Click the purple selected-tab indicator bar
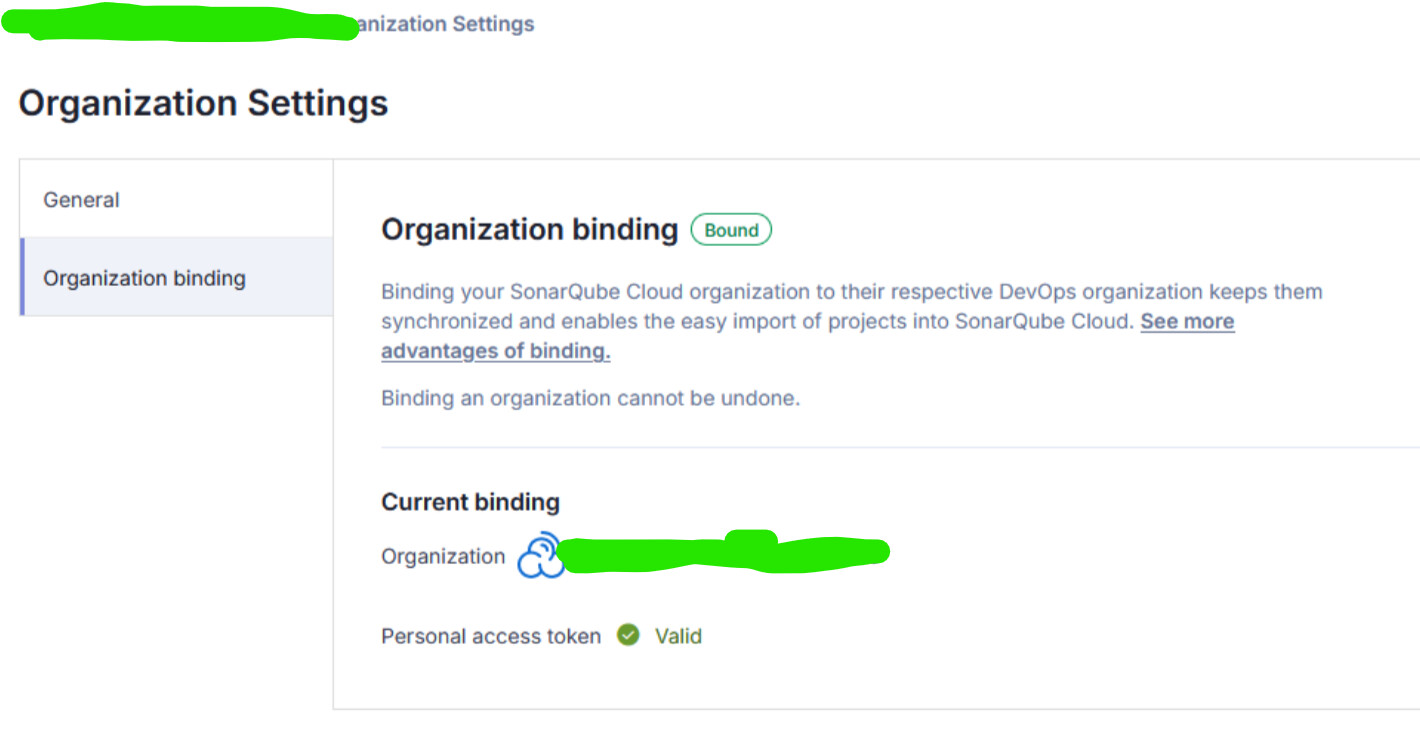Screen dimensions: 1420x731 click(x=22, y=277)
